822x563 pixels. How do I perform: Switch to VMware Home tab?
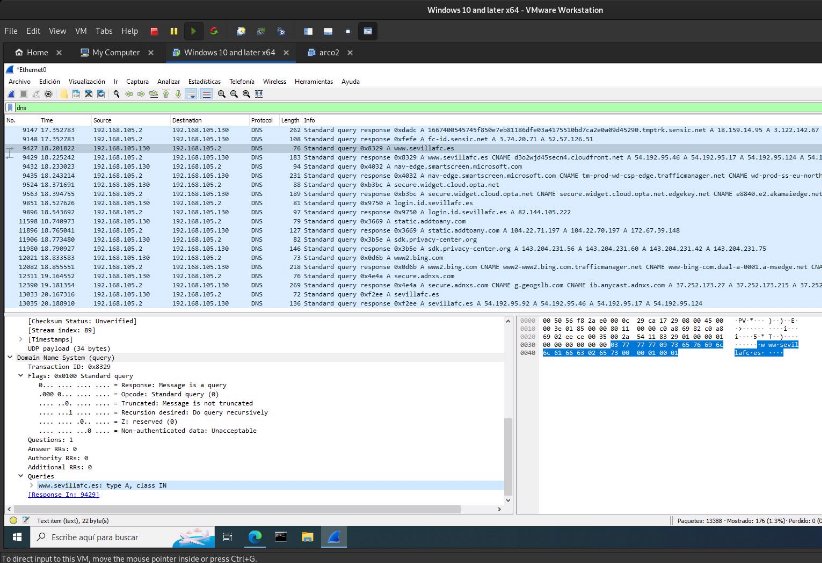[37, 52]
